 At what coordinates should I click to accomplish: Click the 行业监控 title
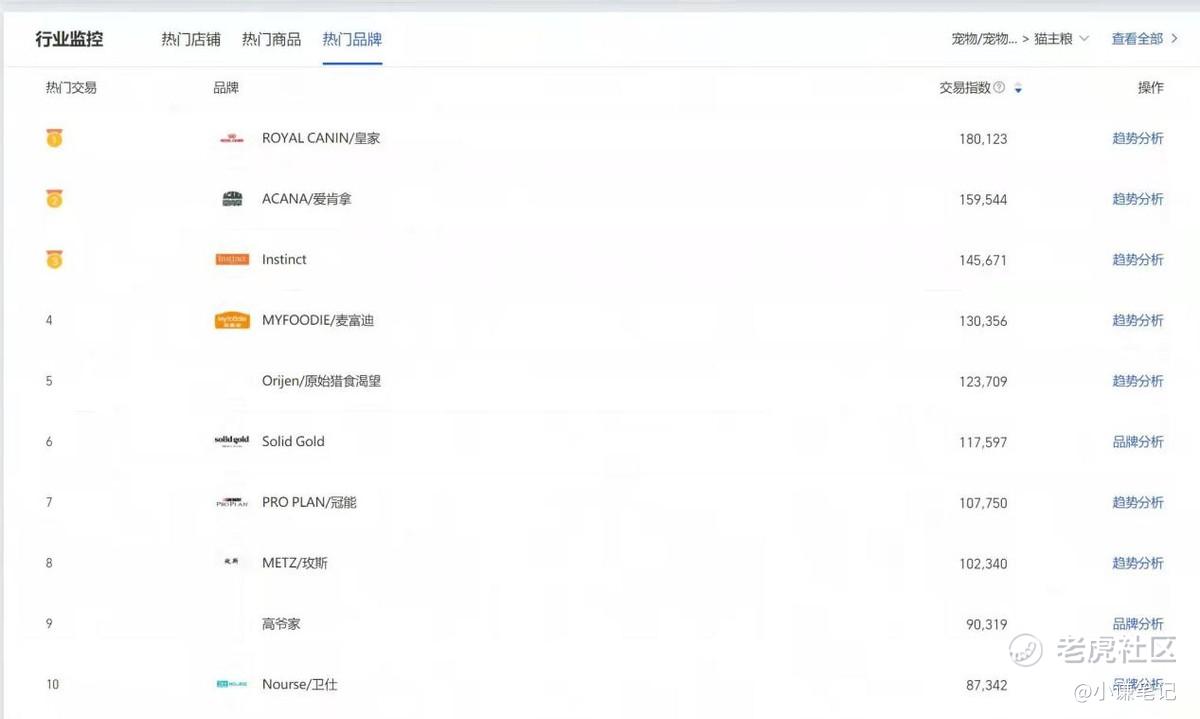click(x=69, y=39)
